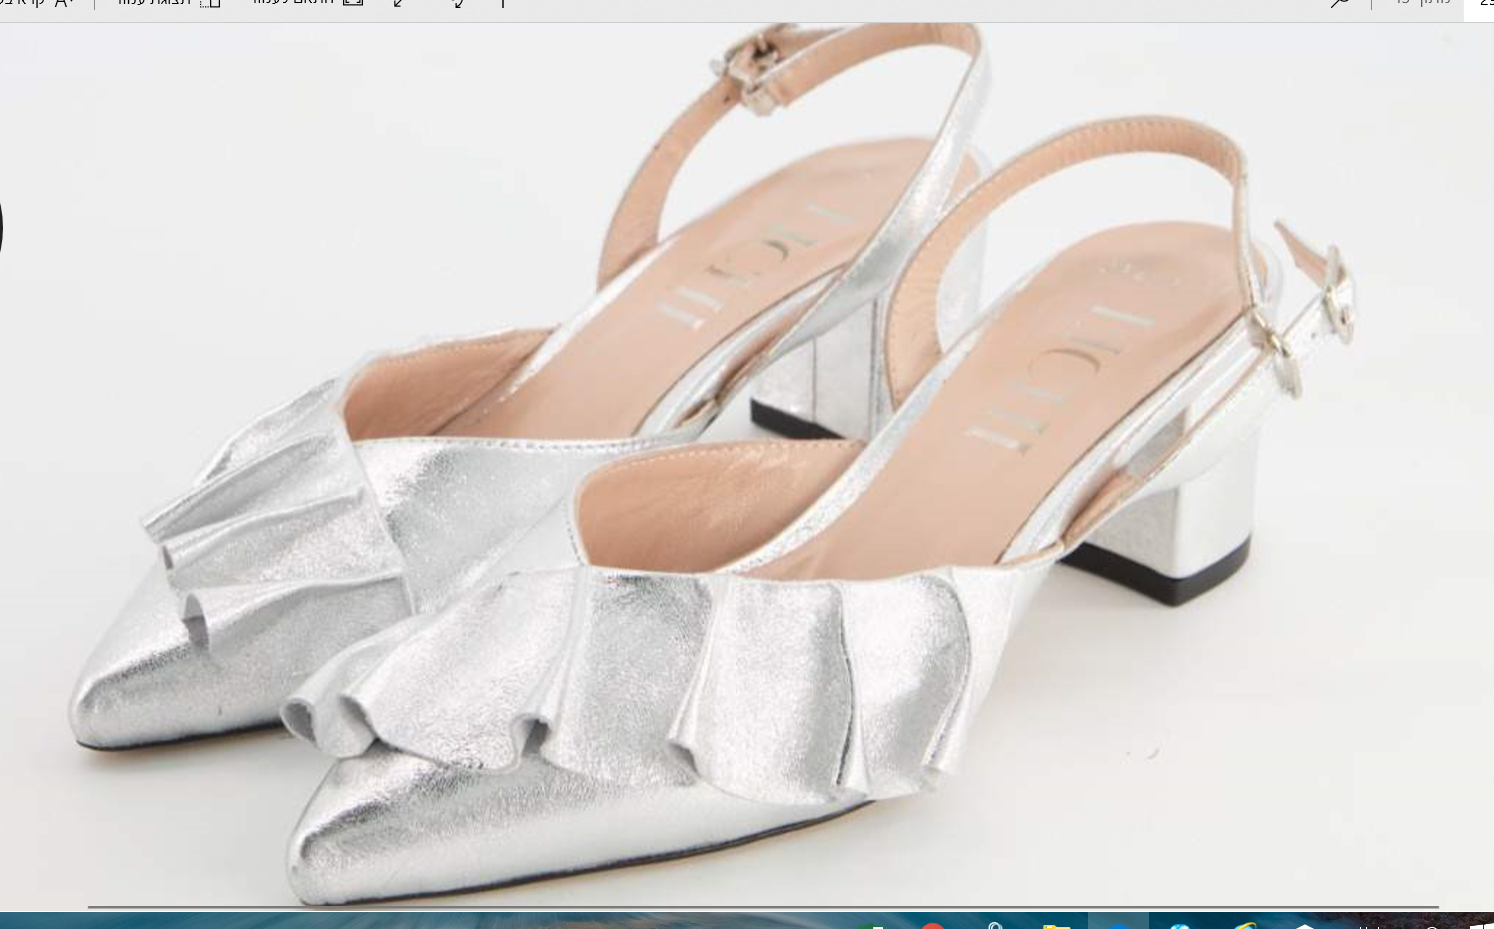This screenshot has width=1494, height=929.
Task: Click the silver ruffle shoes photo
Action: [746, 466]
